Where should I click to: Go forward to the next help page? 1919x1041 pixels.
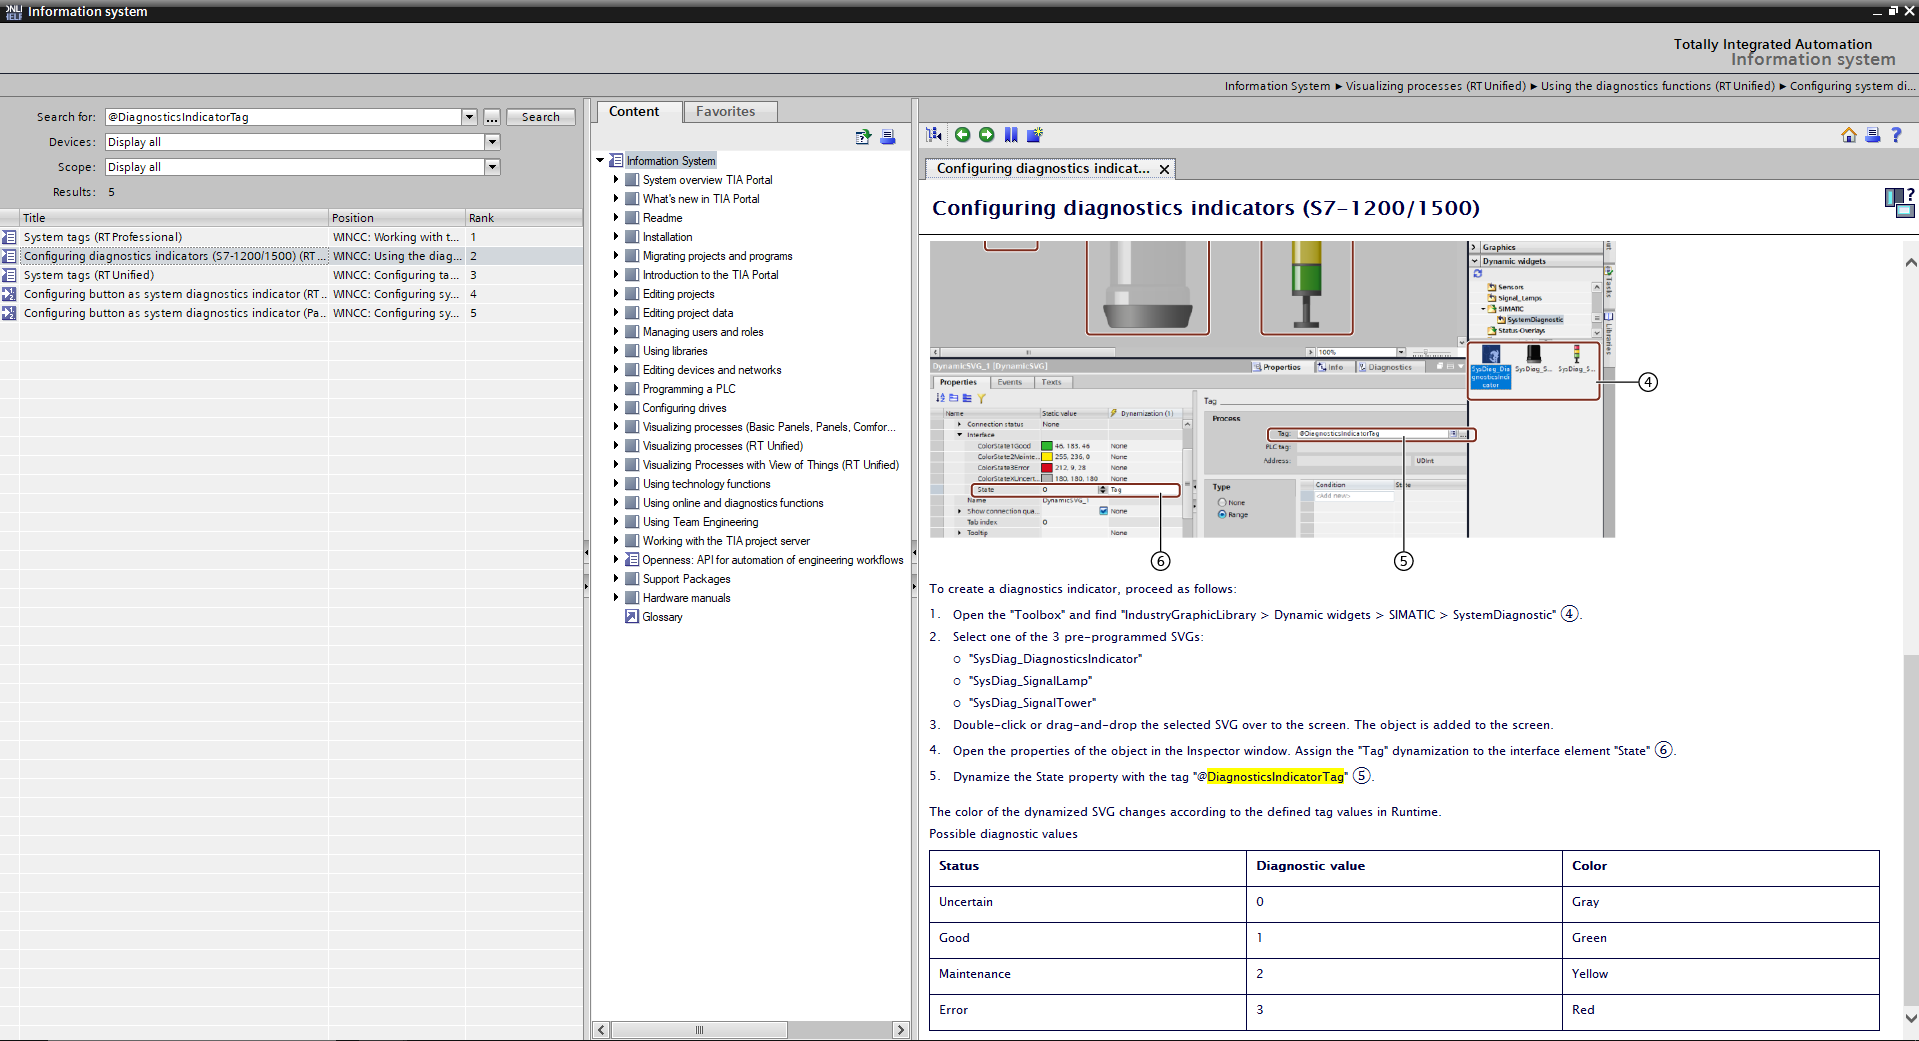point(986,135)
